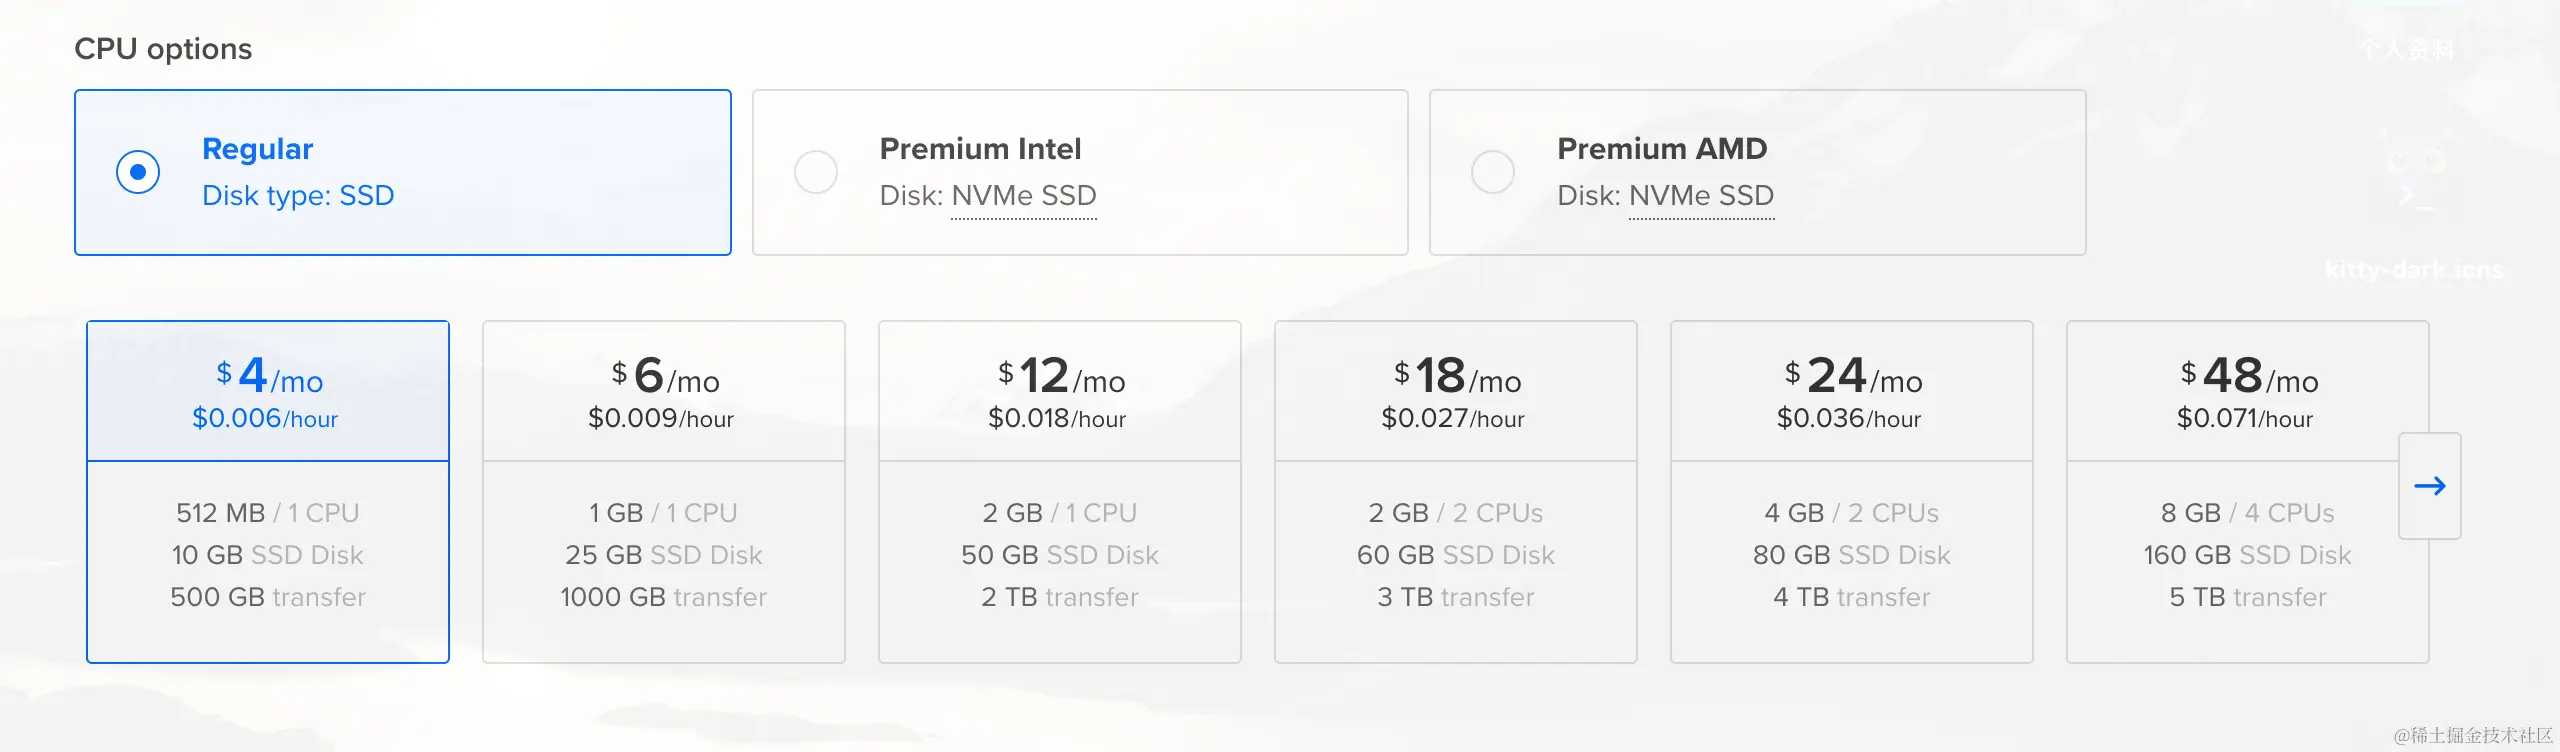The image size is (2560, 752).
Task: Select the Premium Intel radio button
Action: [x=816, y=172]
